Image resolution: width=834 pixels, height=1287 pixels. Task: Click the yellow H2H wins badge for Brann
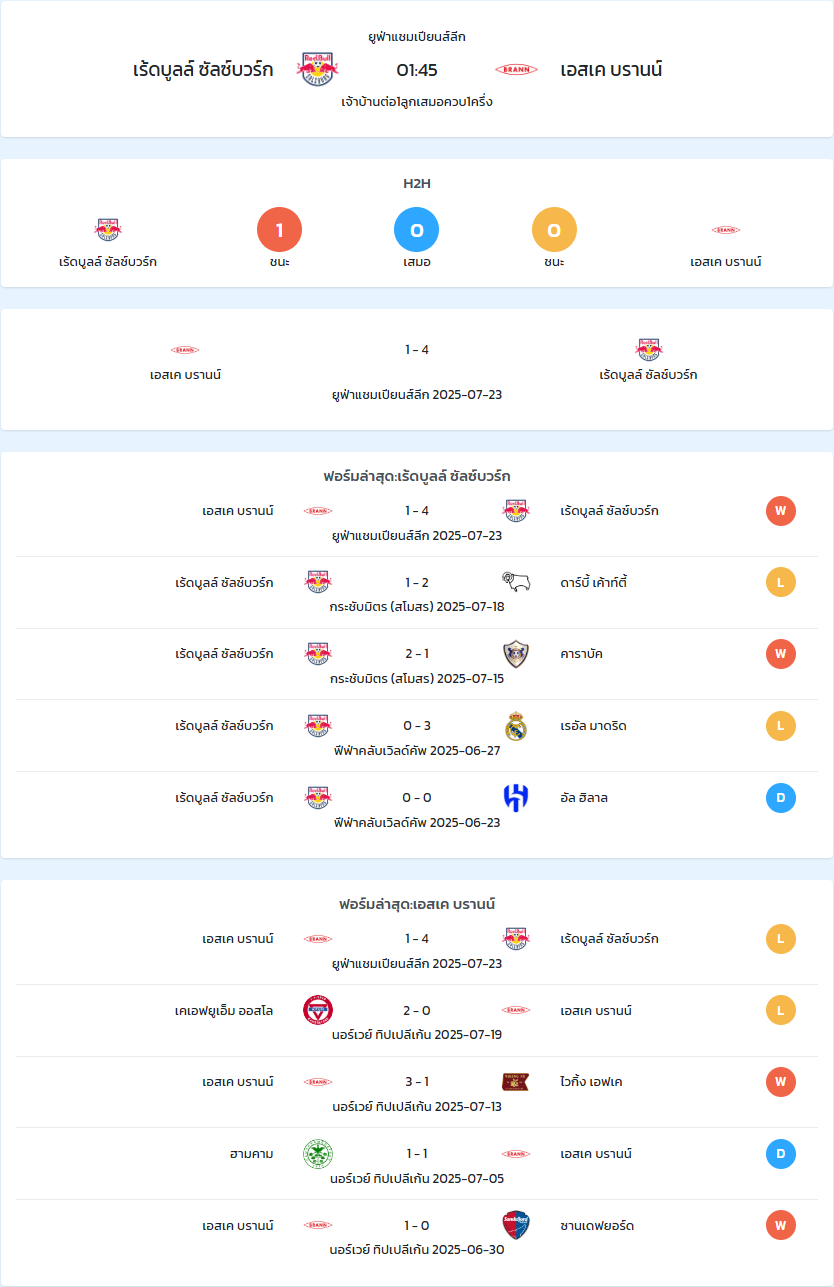point(554,230)
